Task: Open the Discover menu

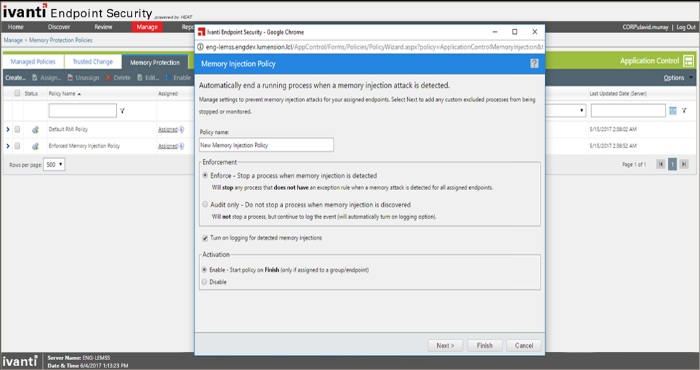Action: [x=59, y=27]
